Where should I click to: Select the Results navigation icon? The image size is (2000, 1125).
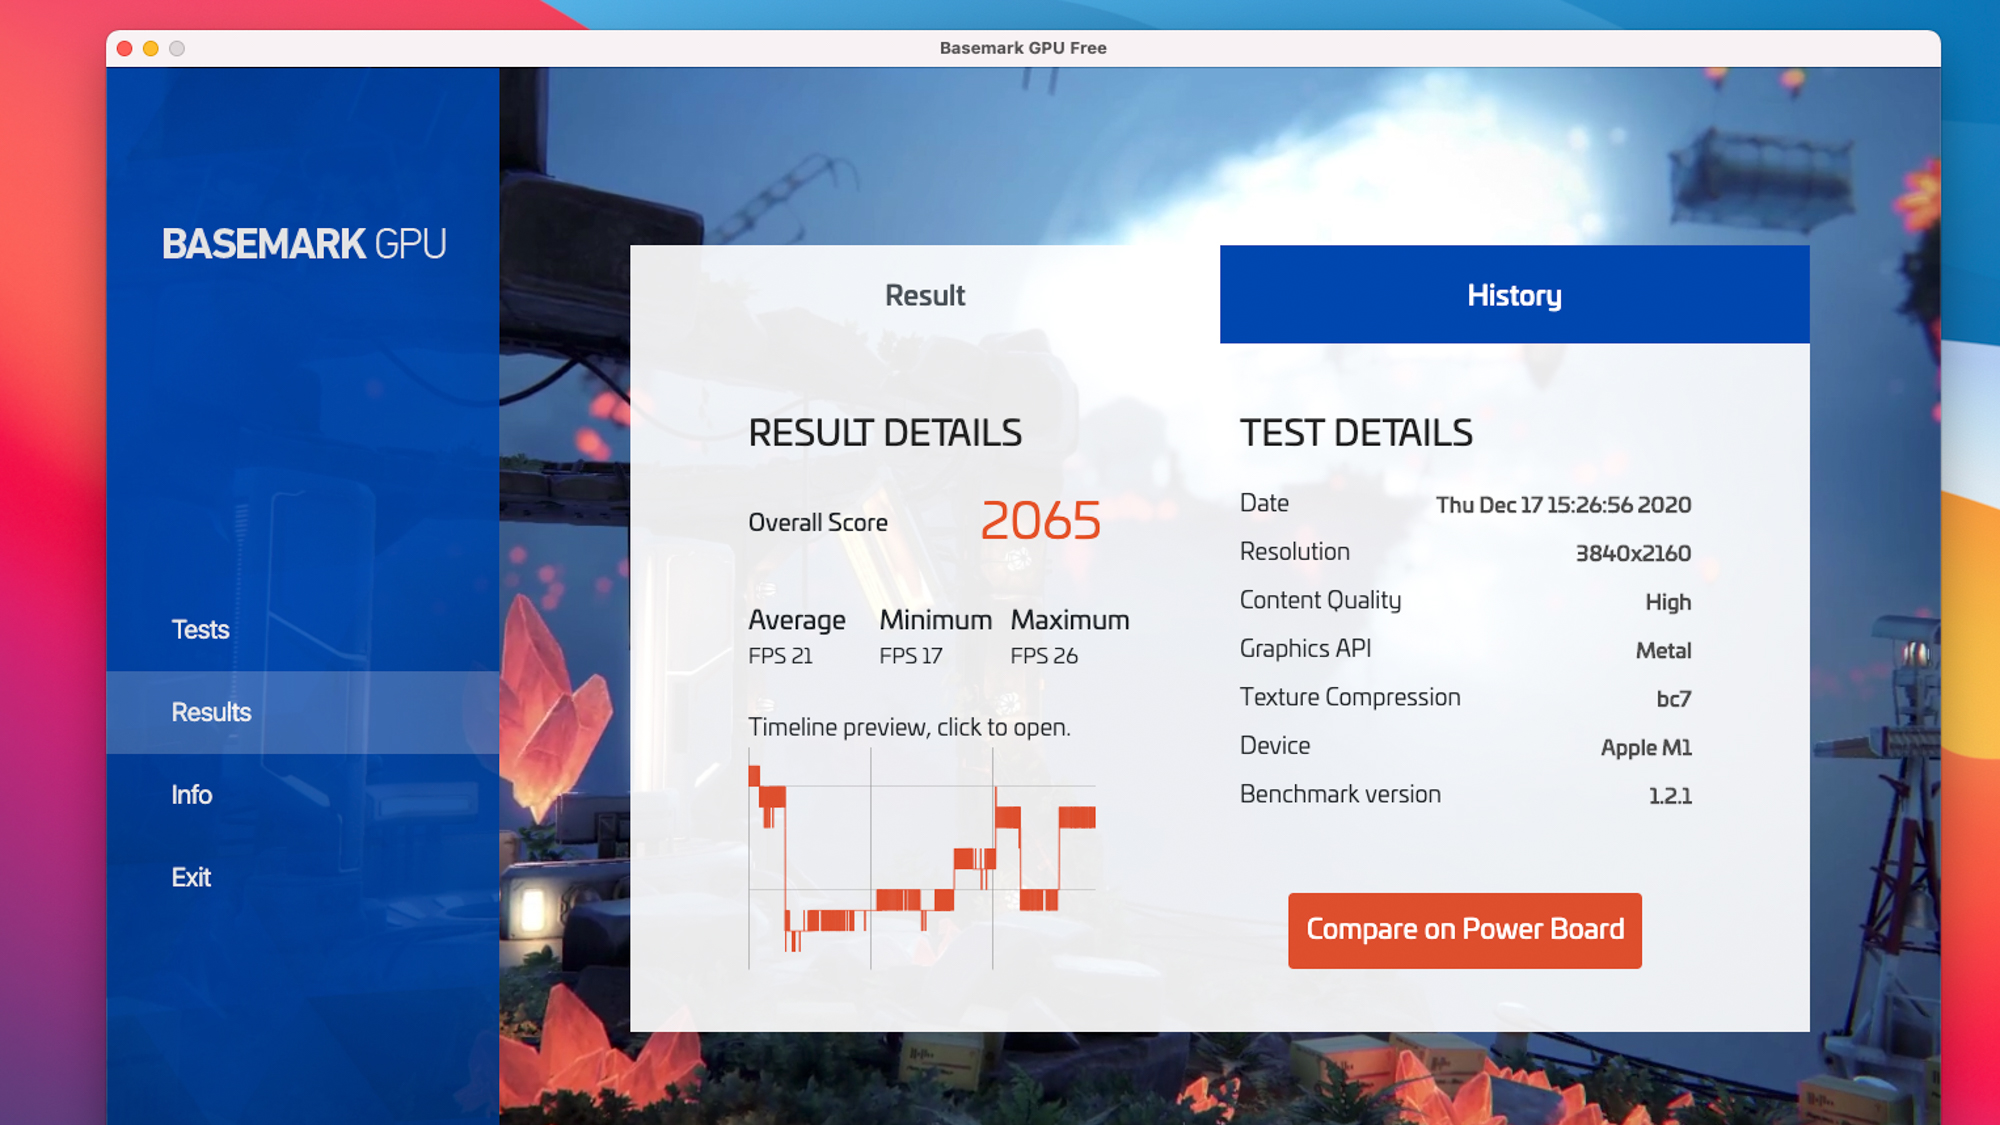210,710
